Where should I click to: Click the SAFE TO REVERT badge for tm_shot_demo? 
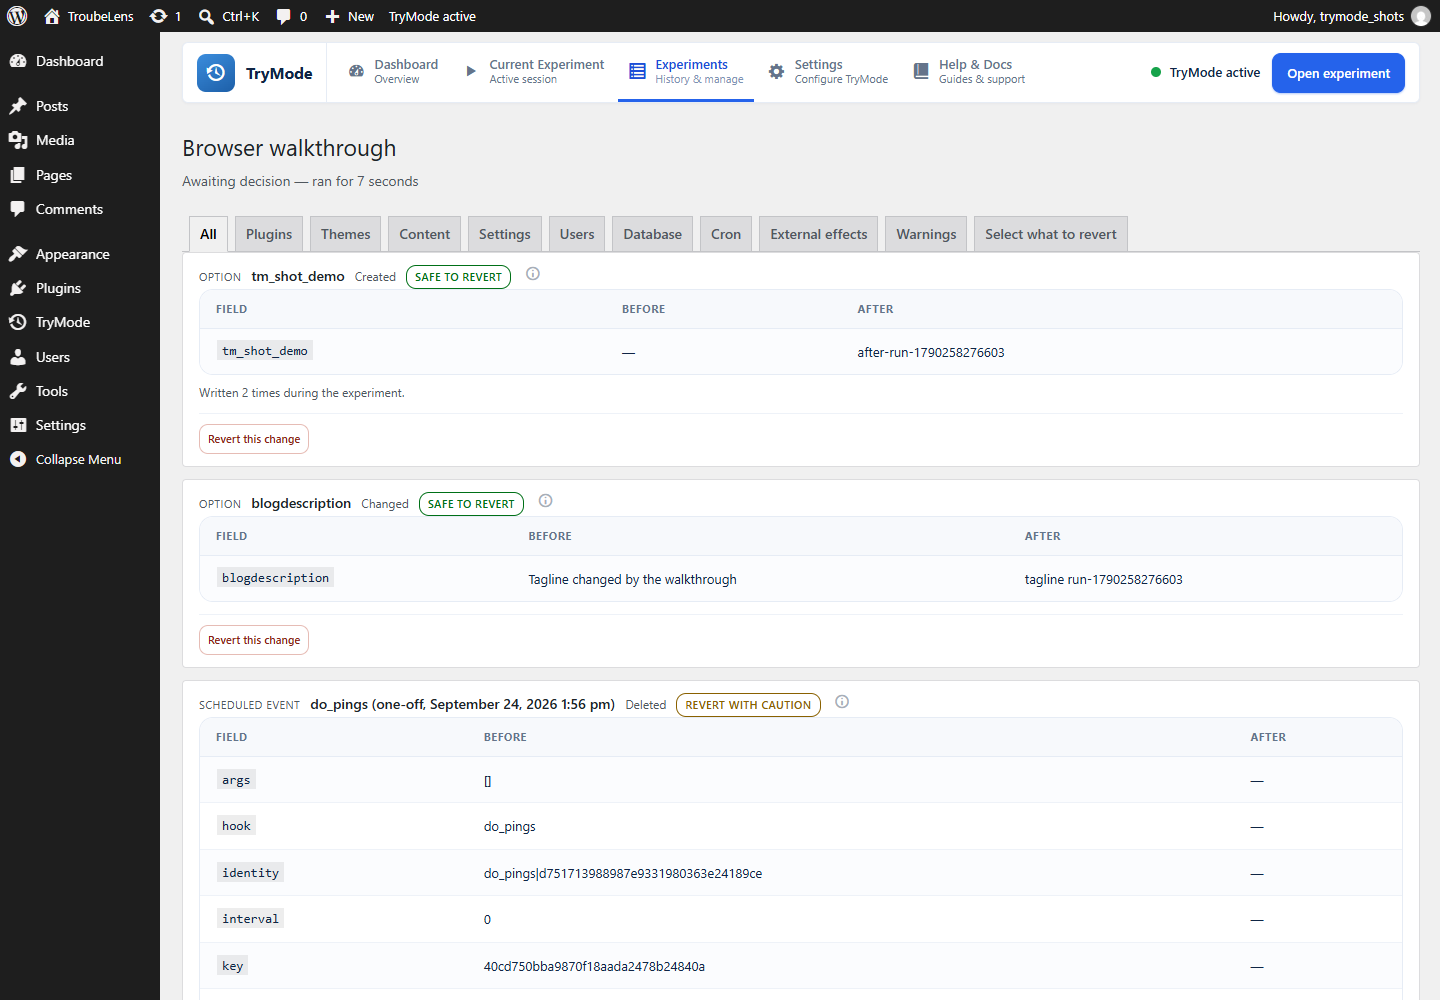point(458,277)
